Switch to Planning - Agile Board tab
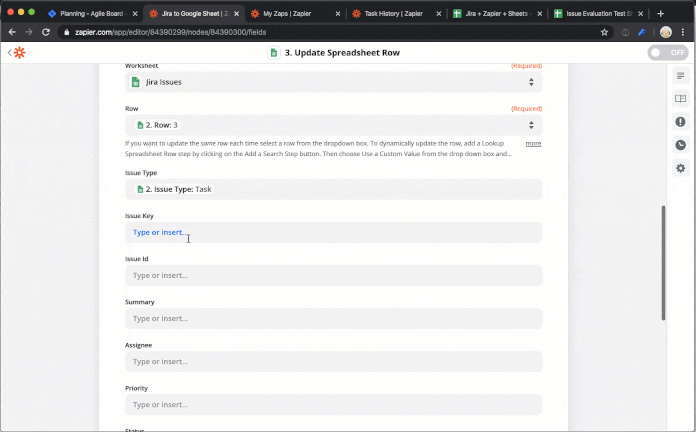The image size is (696, 432). click(x=91, y=14)
